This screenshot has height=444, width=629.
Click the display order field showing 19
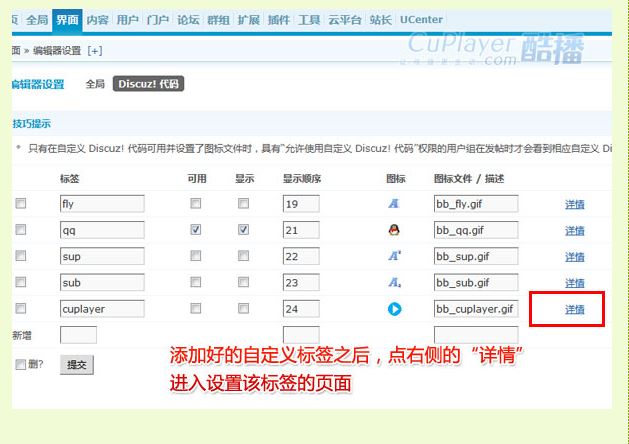tap(301, 204)
